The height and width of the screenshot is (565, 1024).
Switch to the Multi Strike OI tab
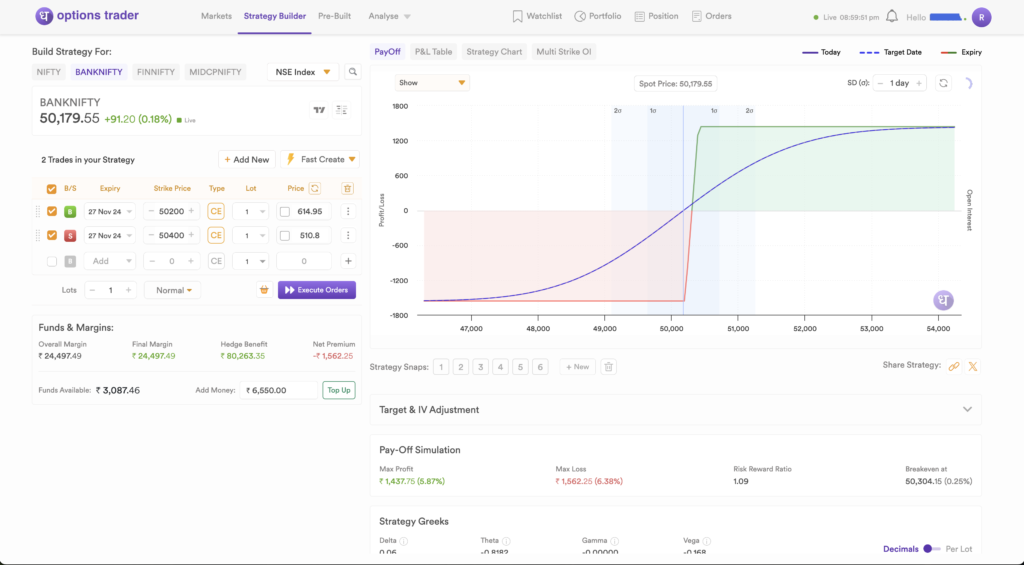[564, 52]
